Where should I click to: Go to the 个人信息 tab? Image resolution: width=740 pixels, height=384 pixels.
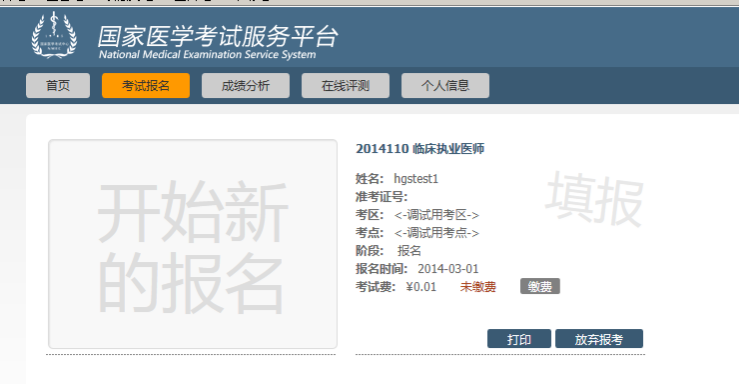[x=445, y=86]
